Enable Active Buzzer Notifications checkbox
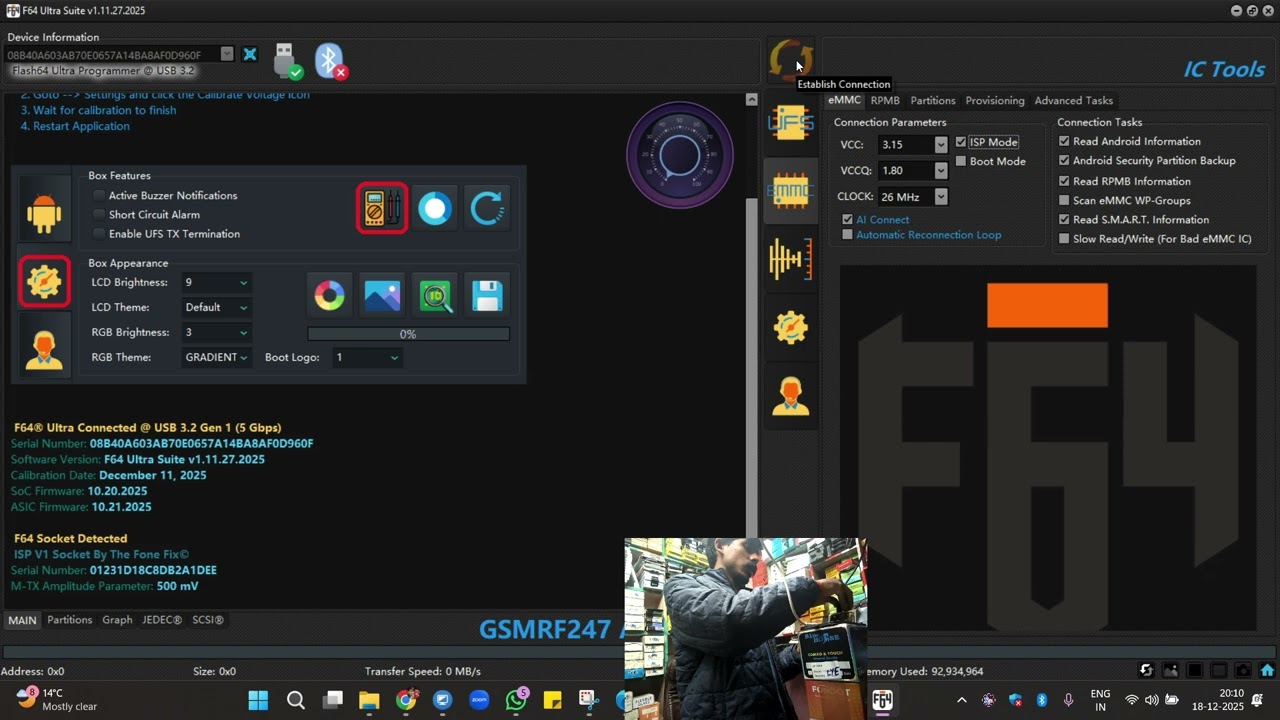Screen dimensions: 1280x720 point(99,196)
